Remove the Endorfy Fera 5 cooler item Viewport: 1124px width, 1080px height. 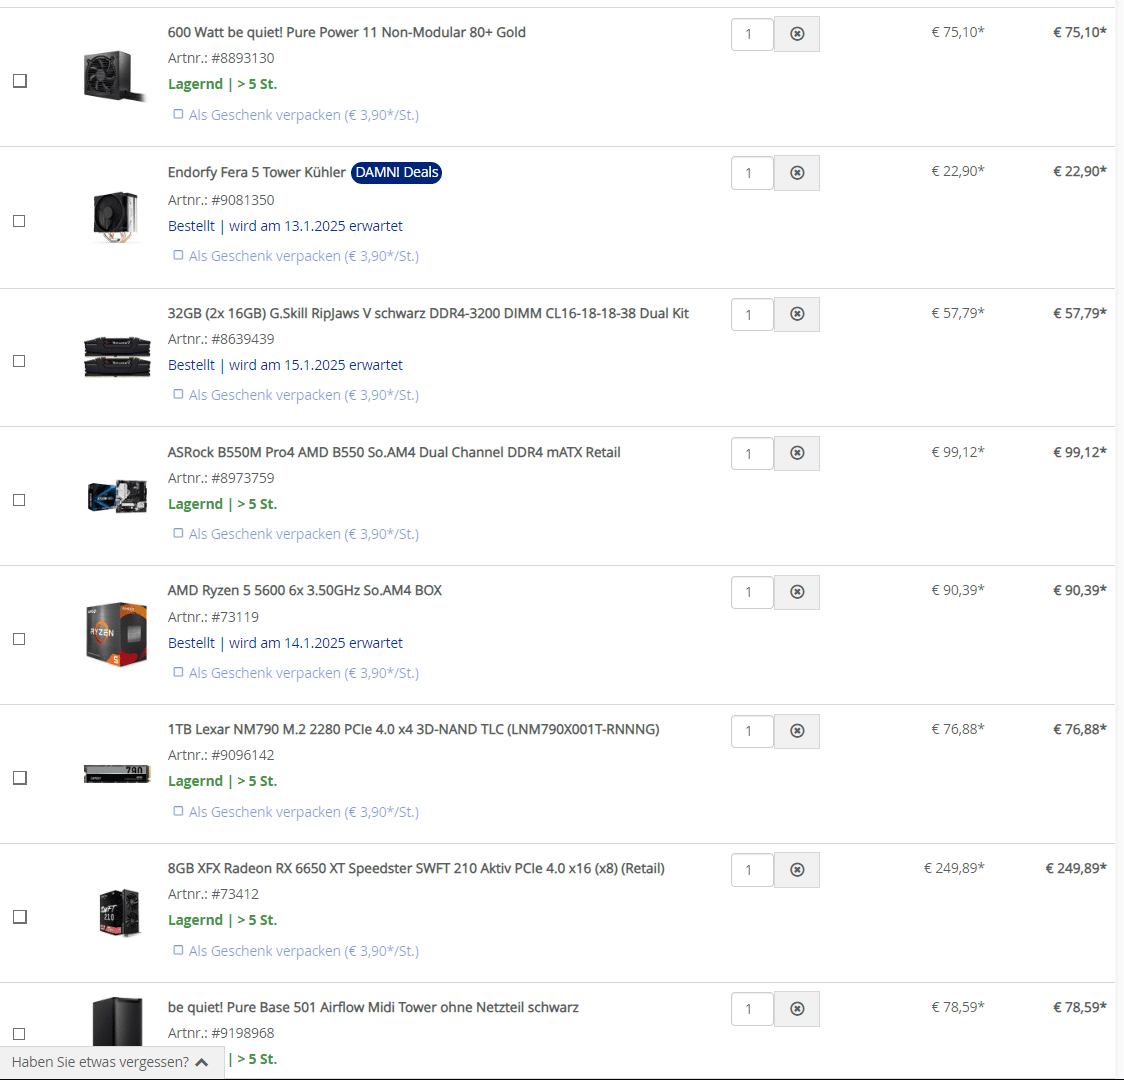point(796,173)
